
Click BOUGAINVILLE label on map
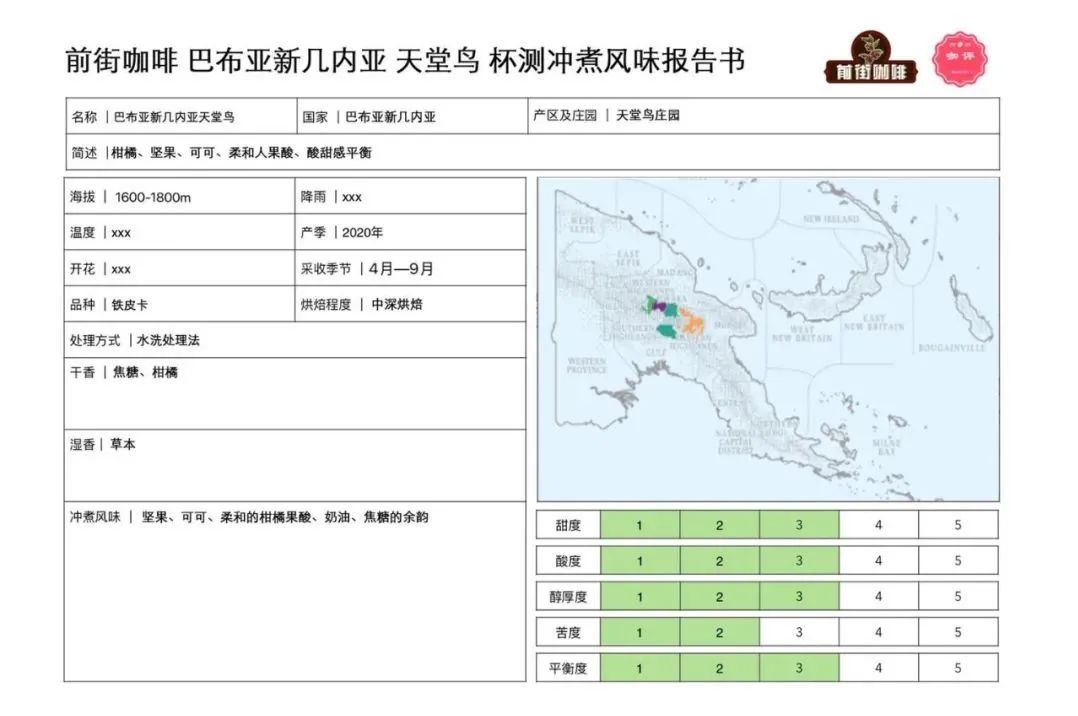(x=952, y=348)
